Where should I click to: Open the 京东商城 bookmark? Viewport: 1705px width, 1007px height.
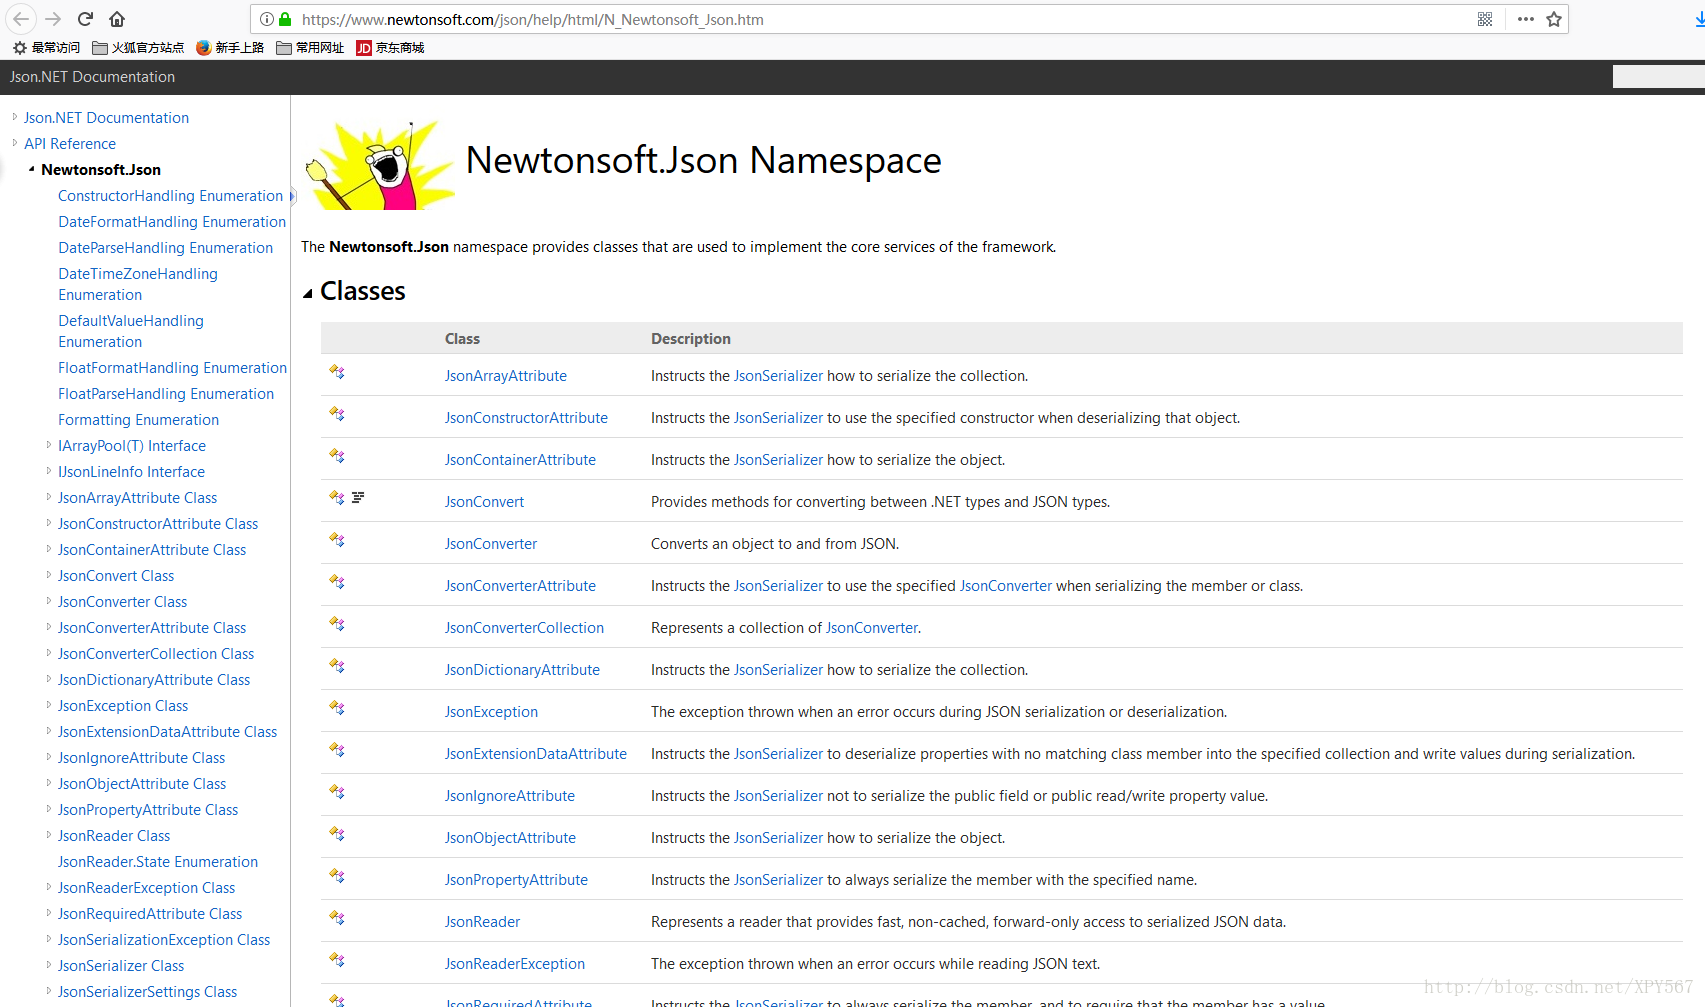390,48
